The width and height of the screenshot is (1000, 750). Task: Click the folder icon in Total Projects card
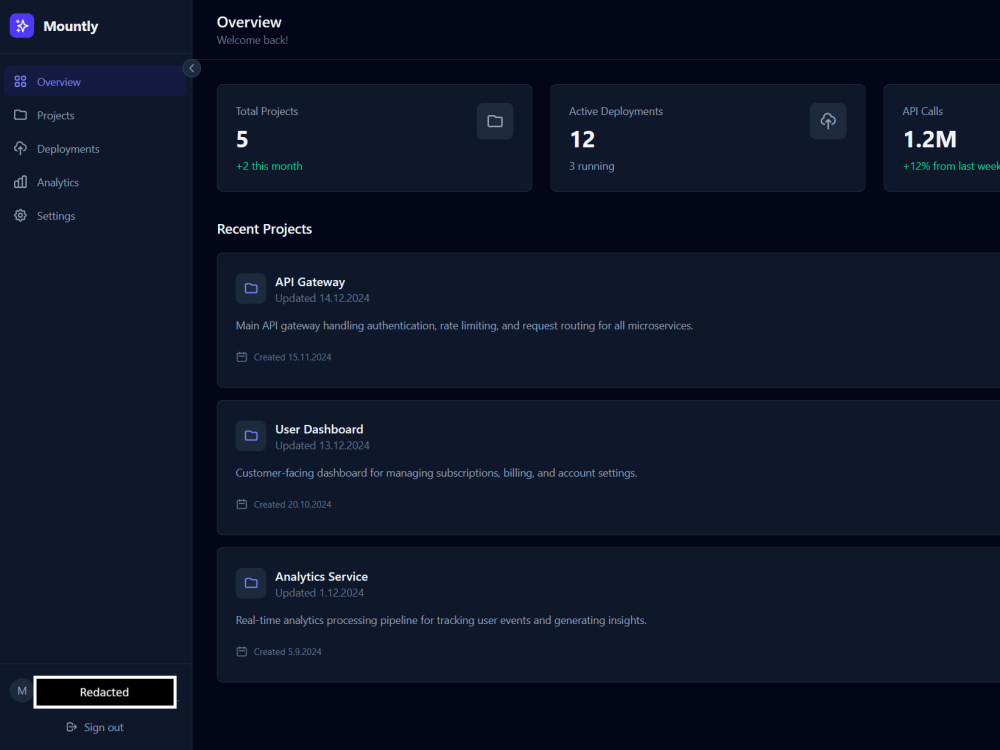pyautogui.click(x=495, y=121)
